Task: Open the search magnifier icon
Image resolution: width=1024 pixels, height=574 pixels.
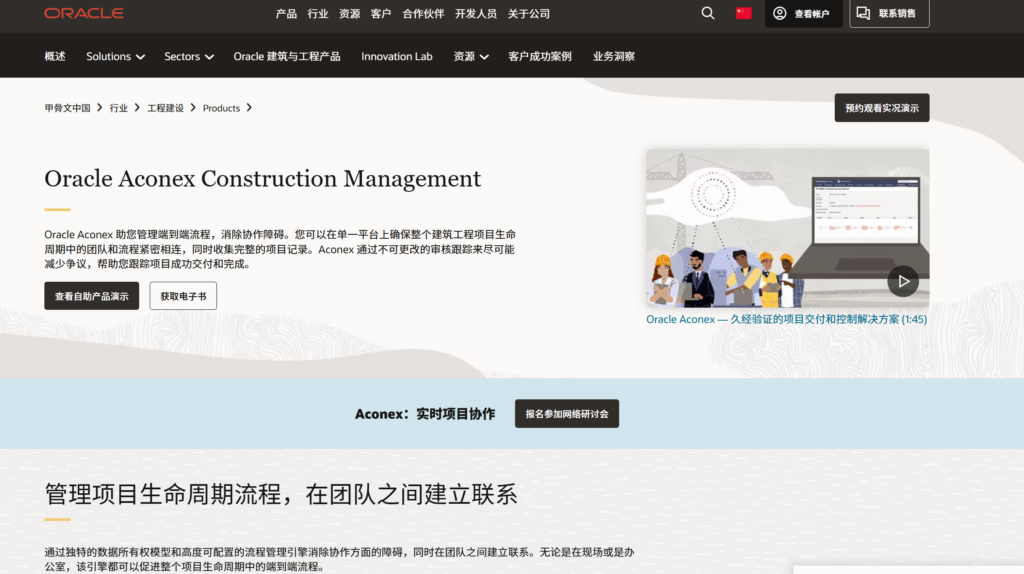Action: pyautogui.click(x=708, y=13)
